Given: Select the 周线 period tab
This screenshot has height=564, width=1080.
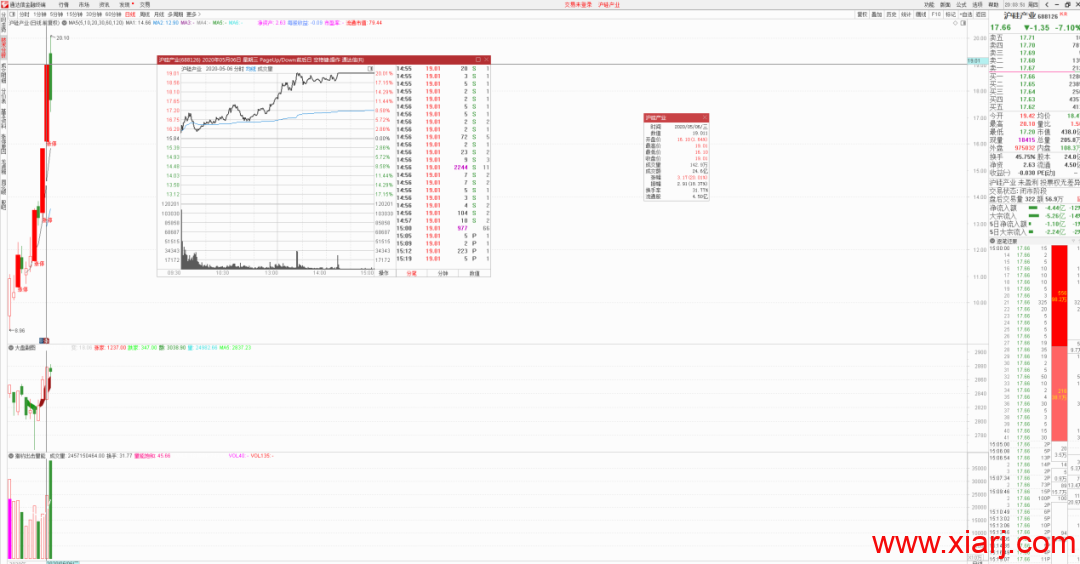Looking at the screenshot, I should click(x=145, y=14).
